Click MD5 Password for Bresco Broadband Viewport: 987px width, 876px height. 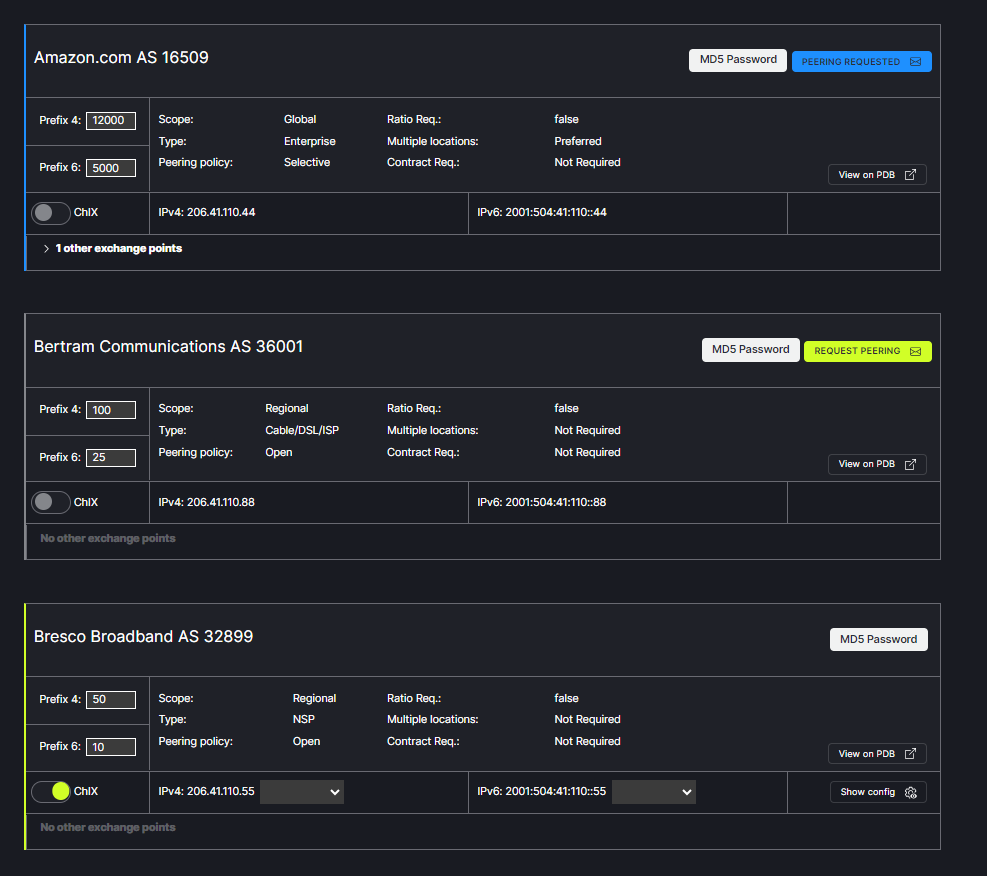878,639
